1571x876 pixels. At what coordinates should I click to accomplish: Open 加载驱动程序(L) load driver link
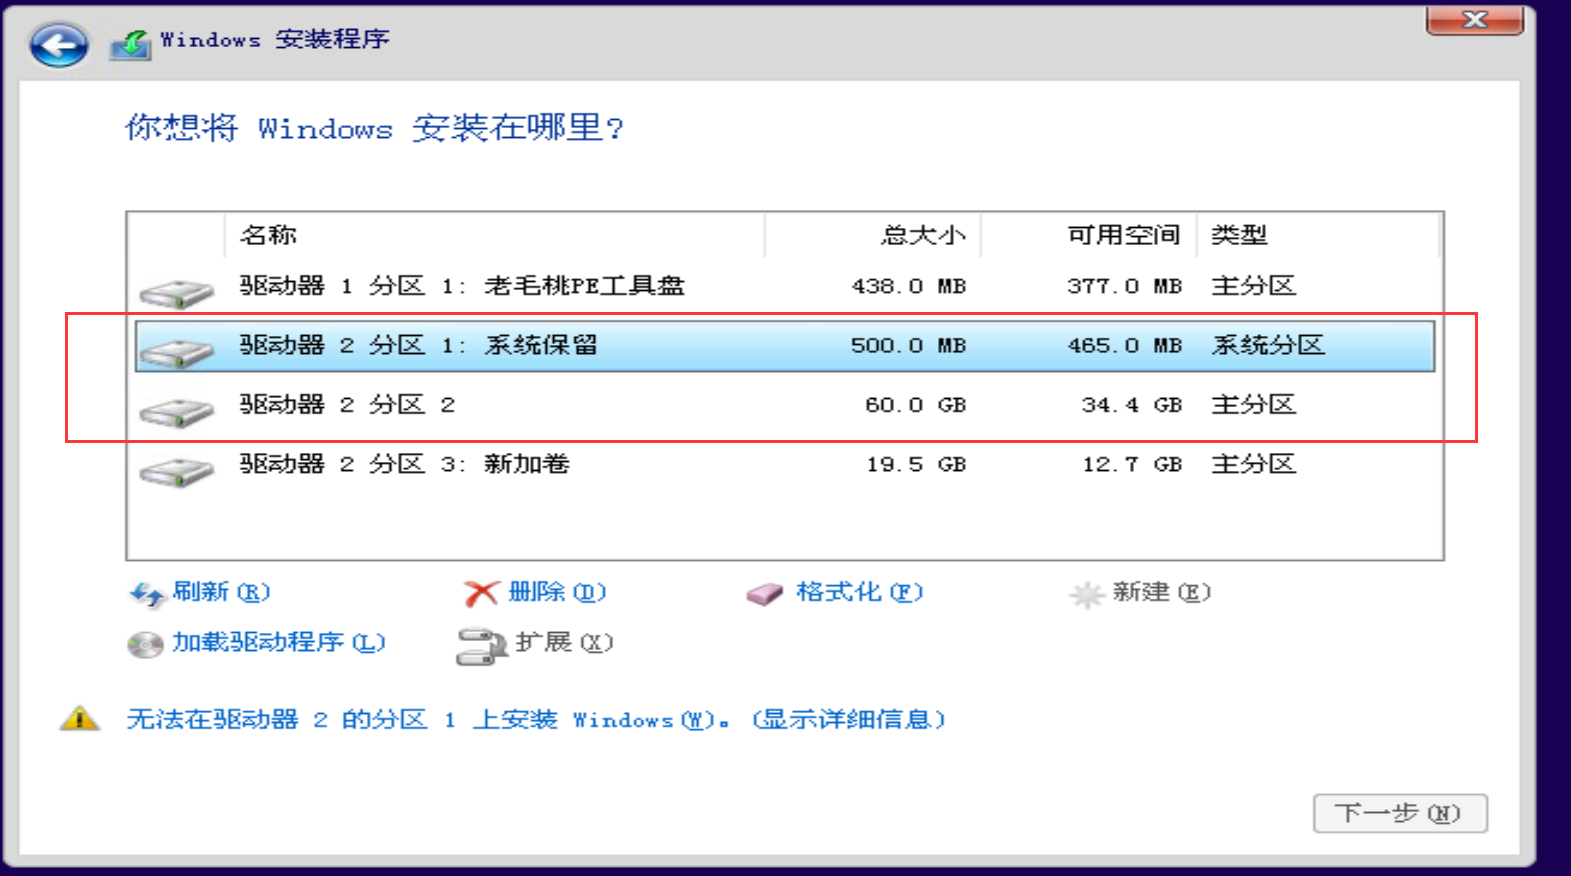pyautogui.click(x=279, y=642)
